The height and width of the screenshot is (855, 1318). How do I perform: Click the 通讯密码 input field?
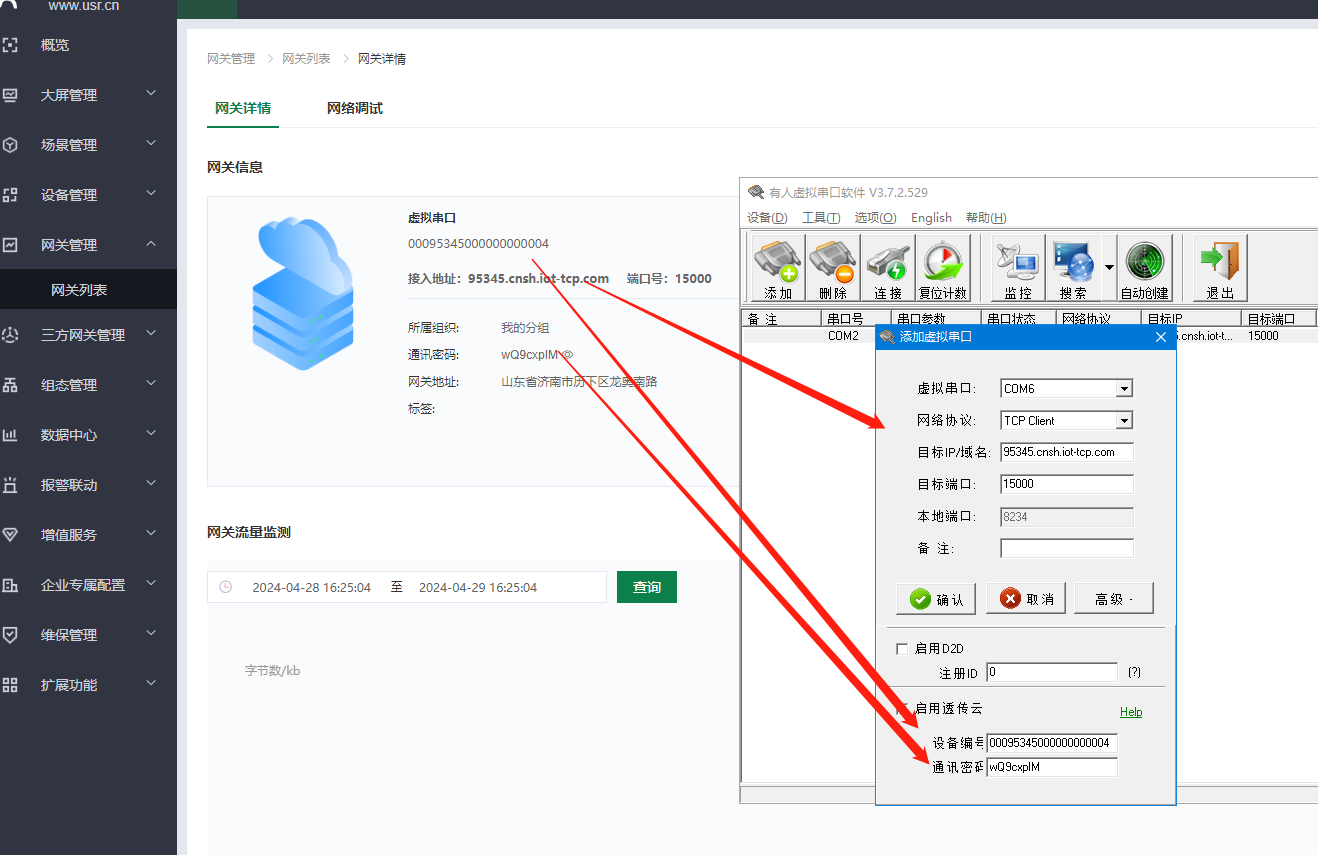(1052, 767)
